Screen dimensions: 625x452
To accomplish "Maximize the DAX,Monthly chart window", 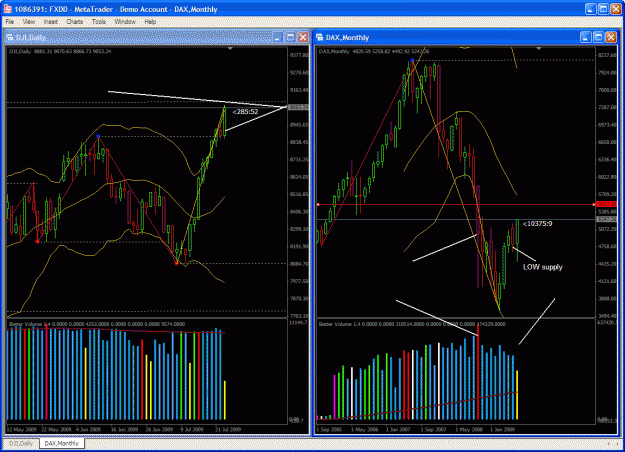I will [598, 37].
